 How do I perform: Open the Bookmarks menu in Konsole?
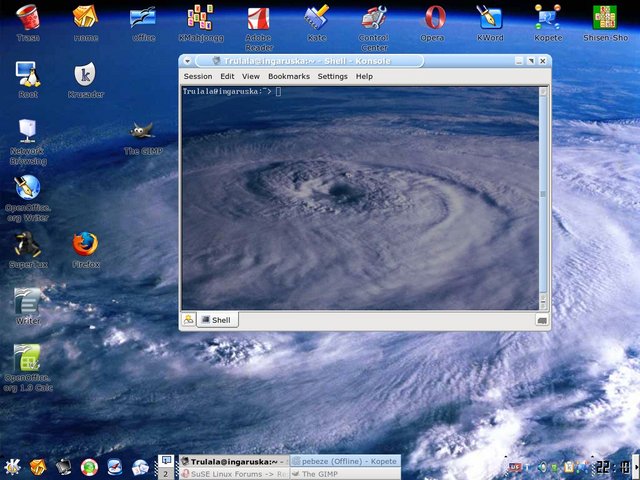(x=289, y=76)
